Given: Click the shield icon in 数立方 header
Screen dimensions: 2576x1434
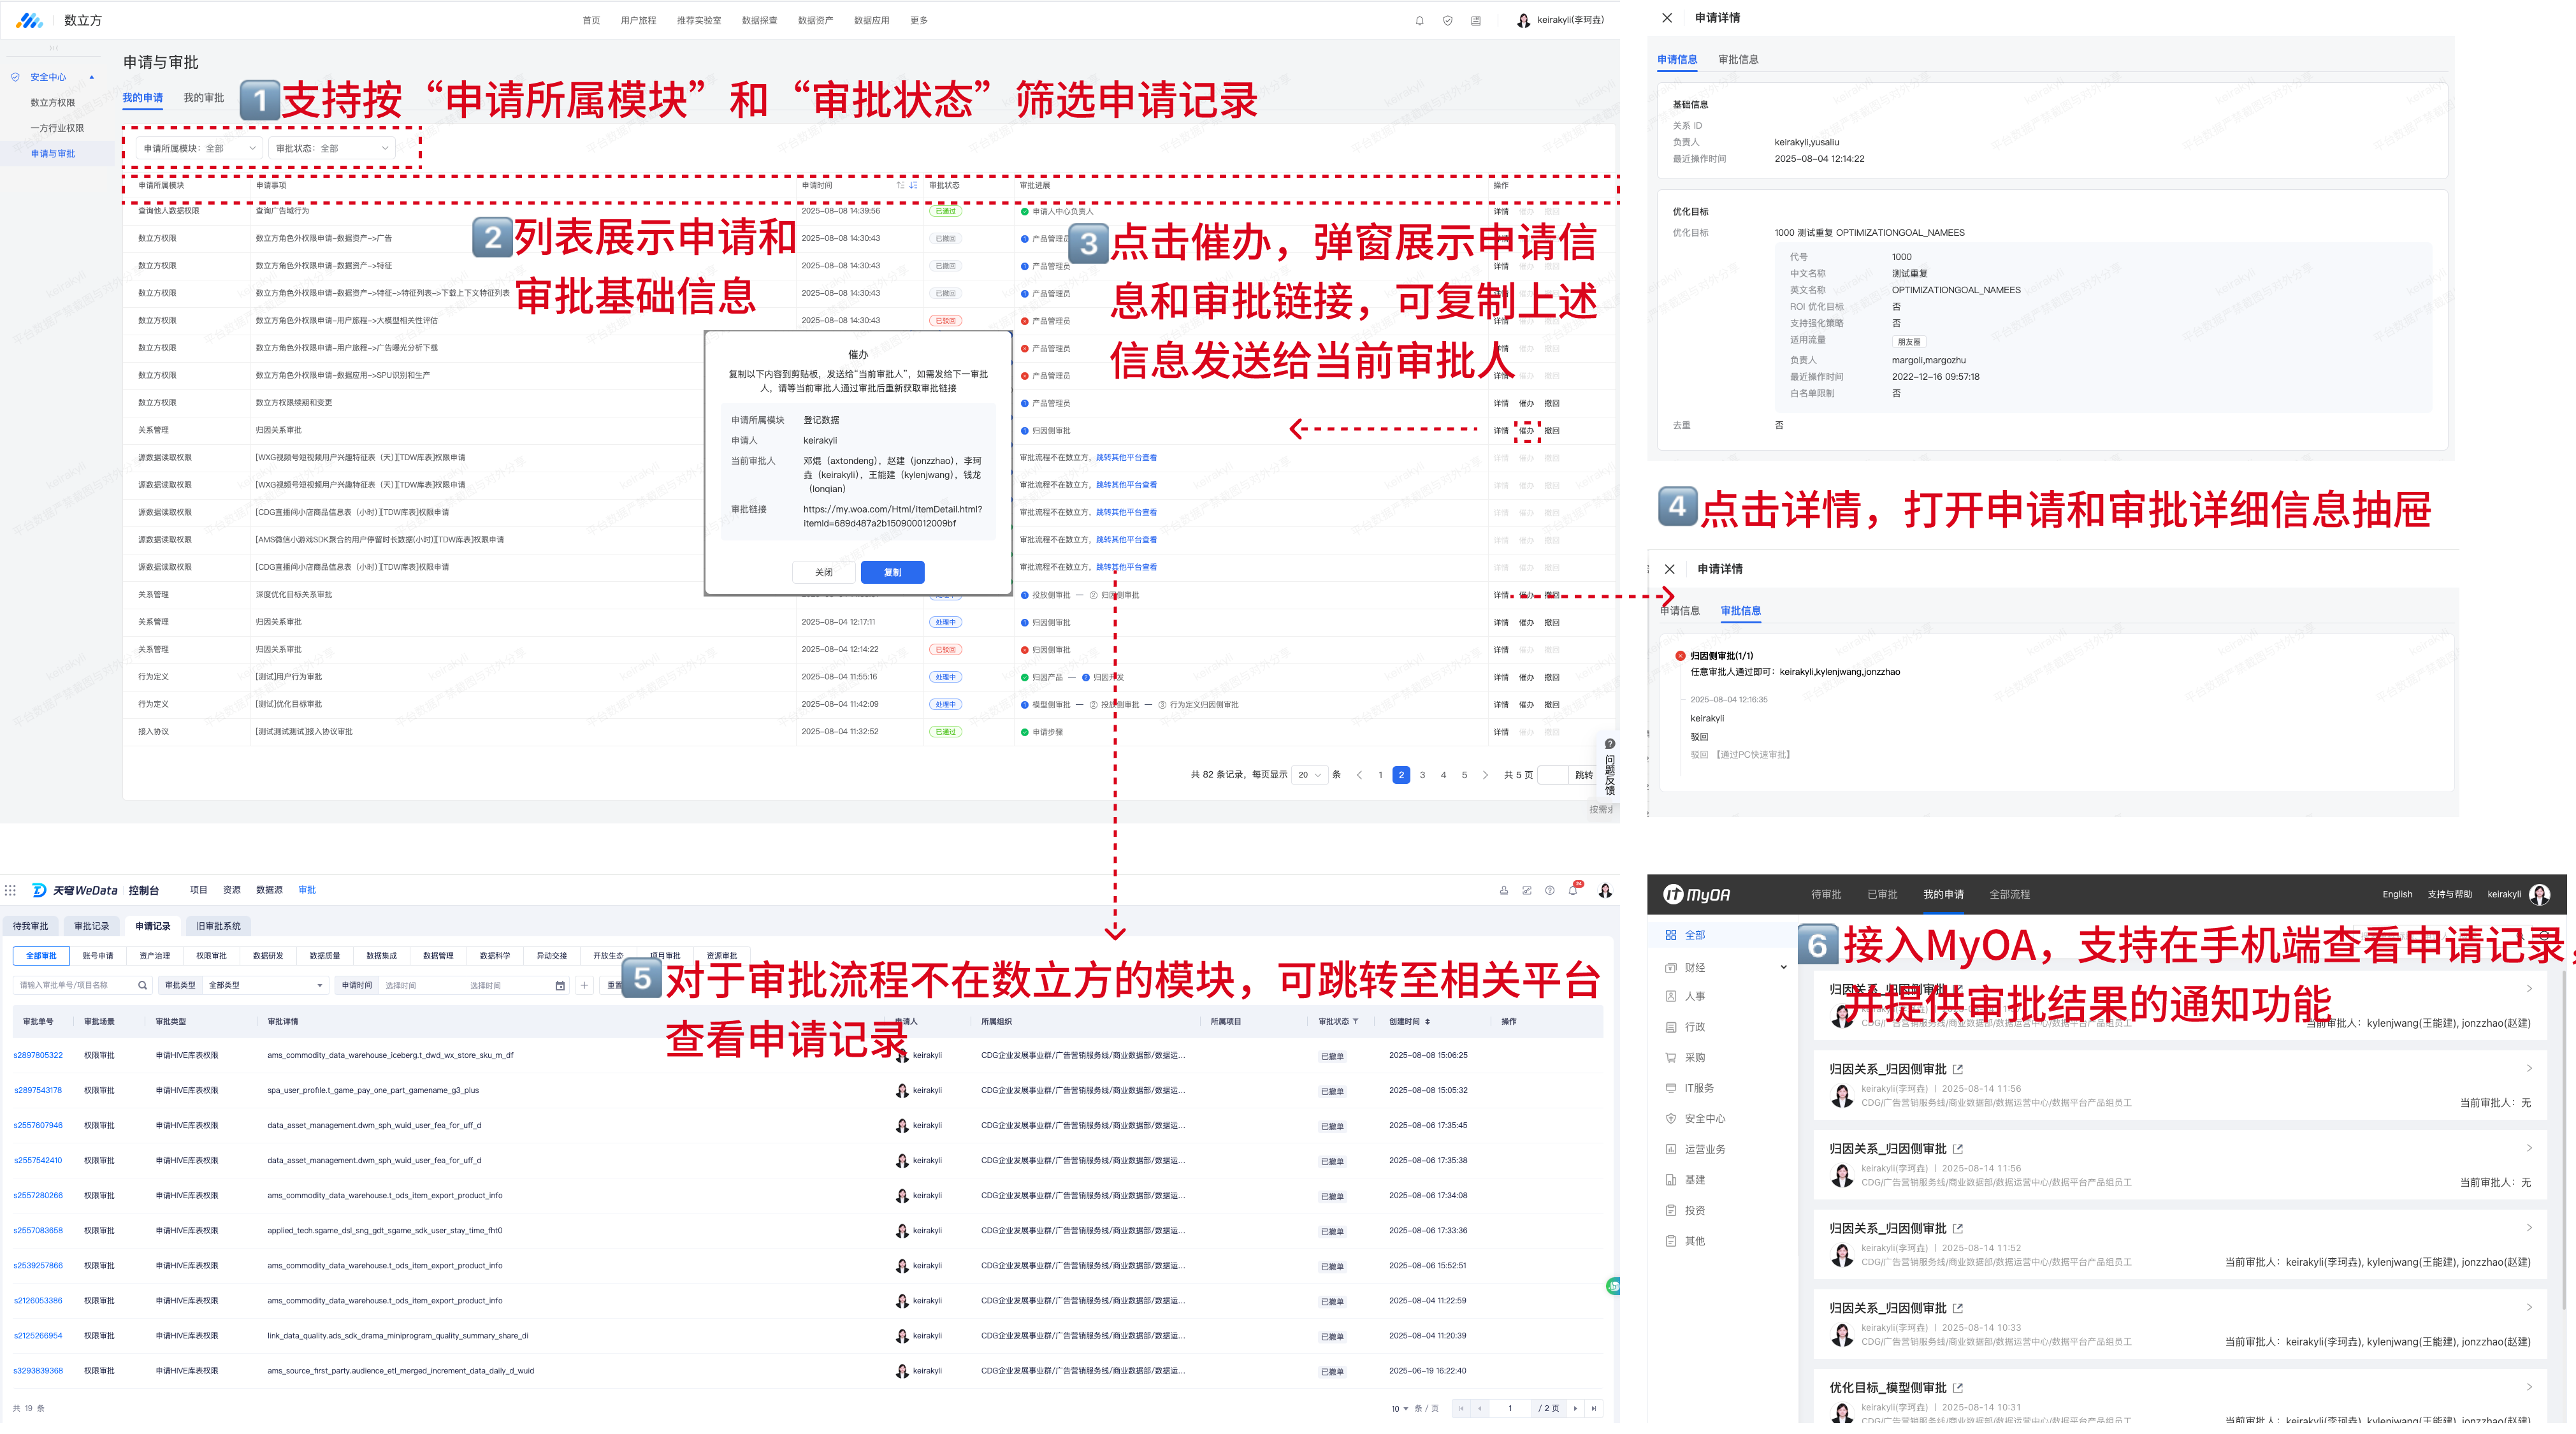Looking at the screenshot, I should click(x=1447, y=21).
